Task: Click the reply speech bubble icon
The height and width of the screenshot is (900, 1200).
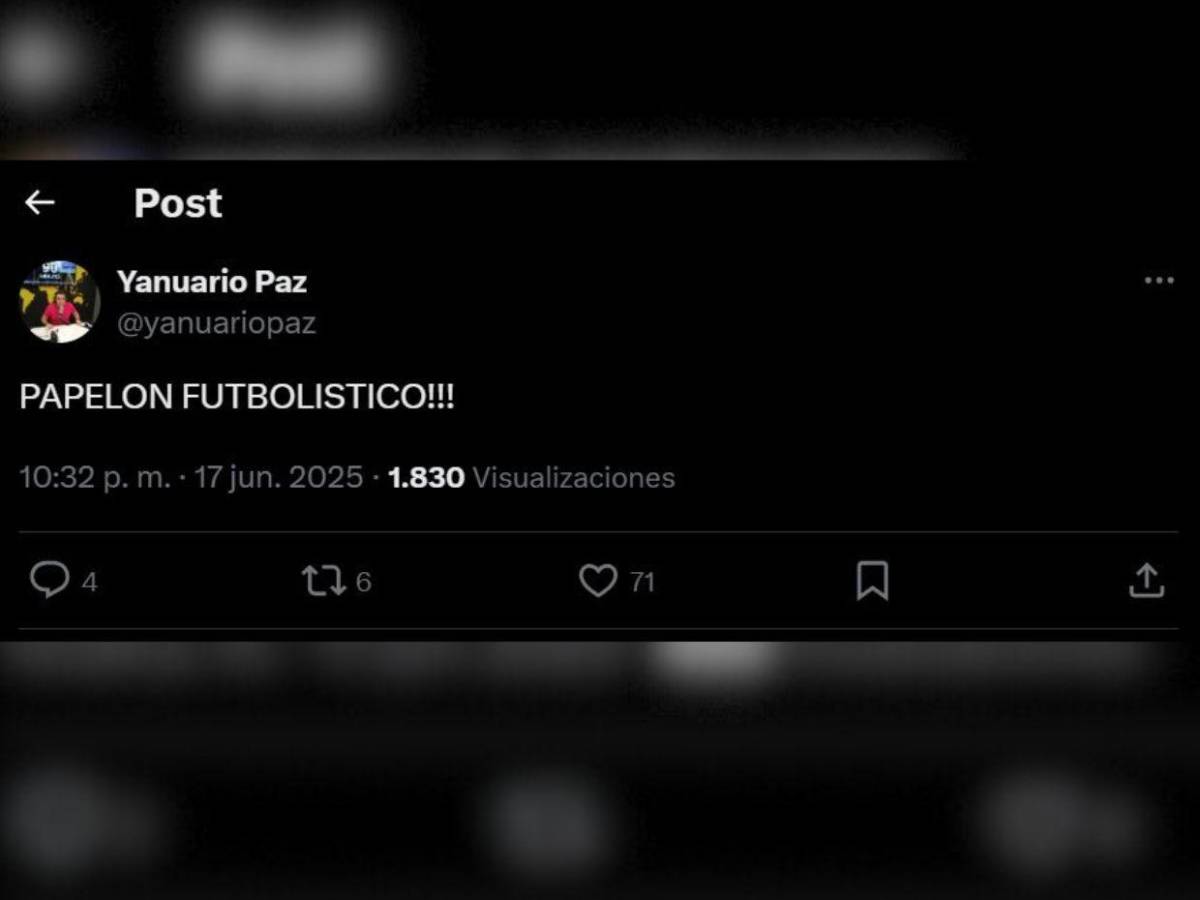Action: tap(48, 580)
